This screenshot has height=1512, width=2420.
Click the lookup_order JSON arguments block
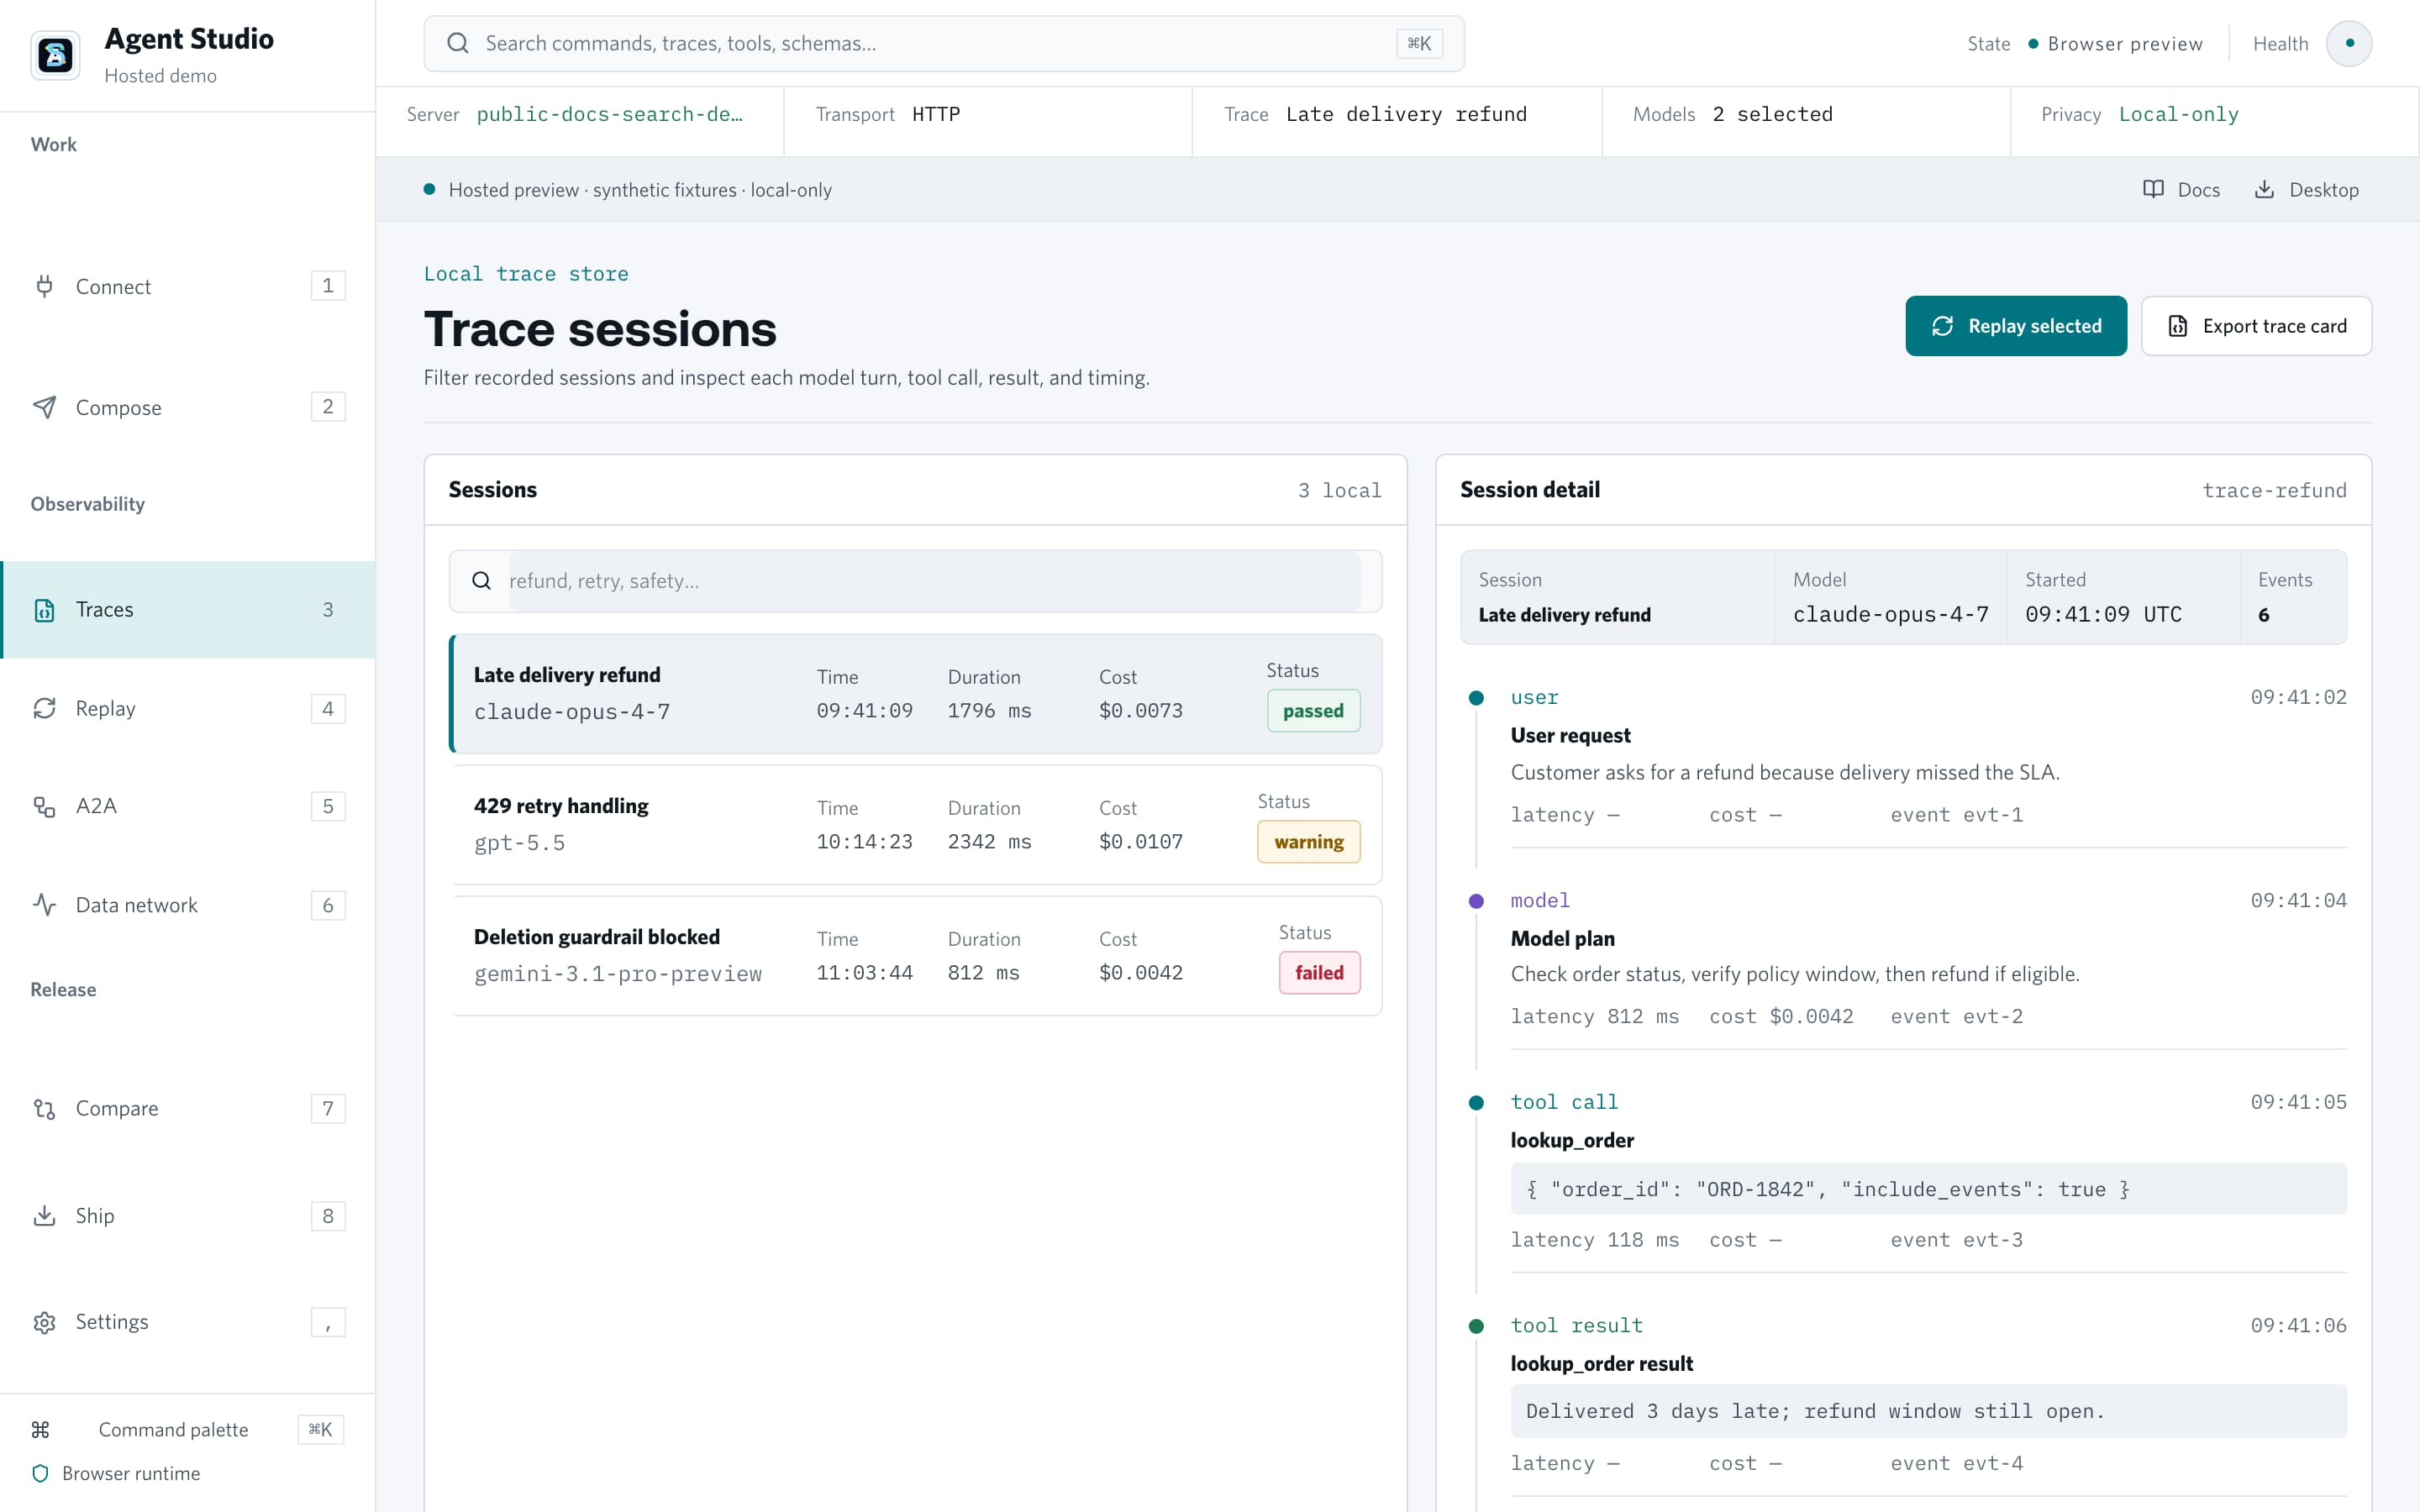point(1928,1189)
